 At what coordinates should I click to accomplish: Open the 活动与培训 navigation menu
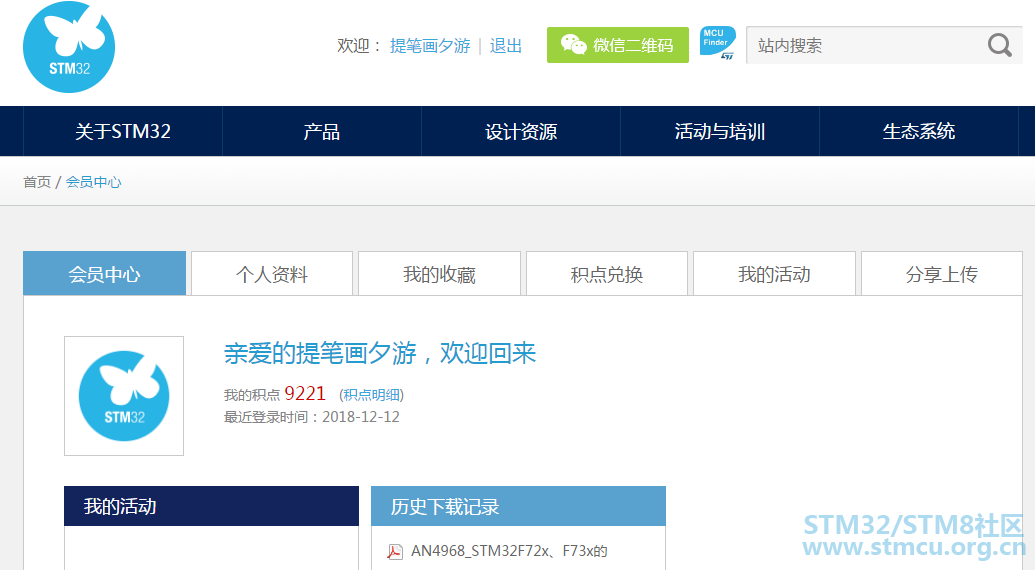tap(719, 131)
